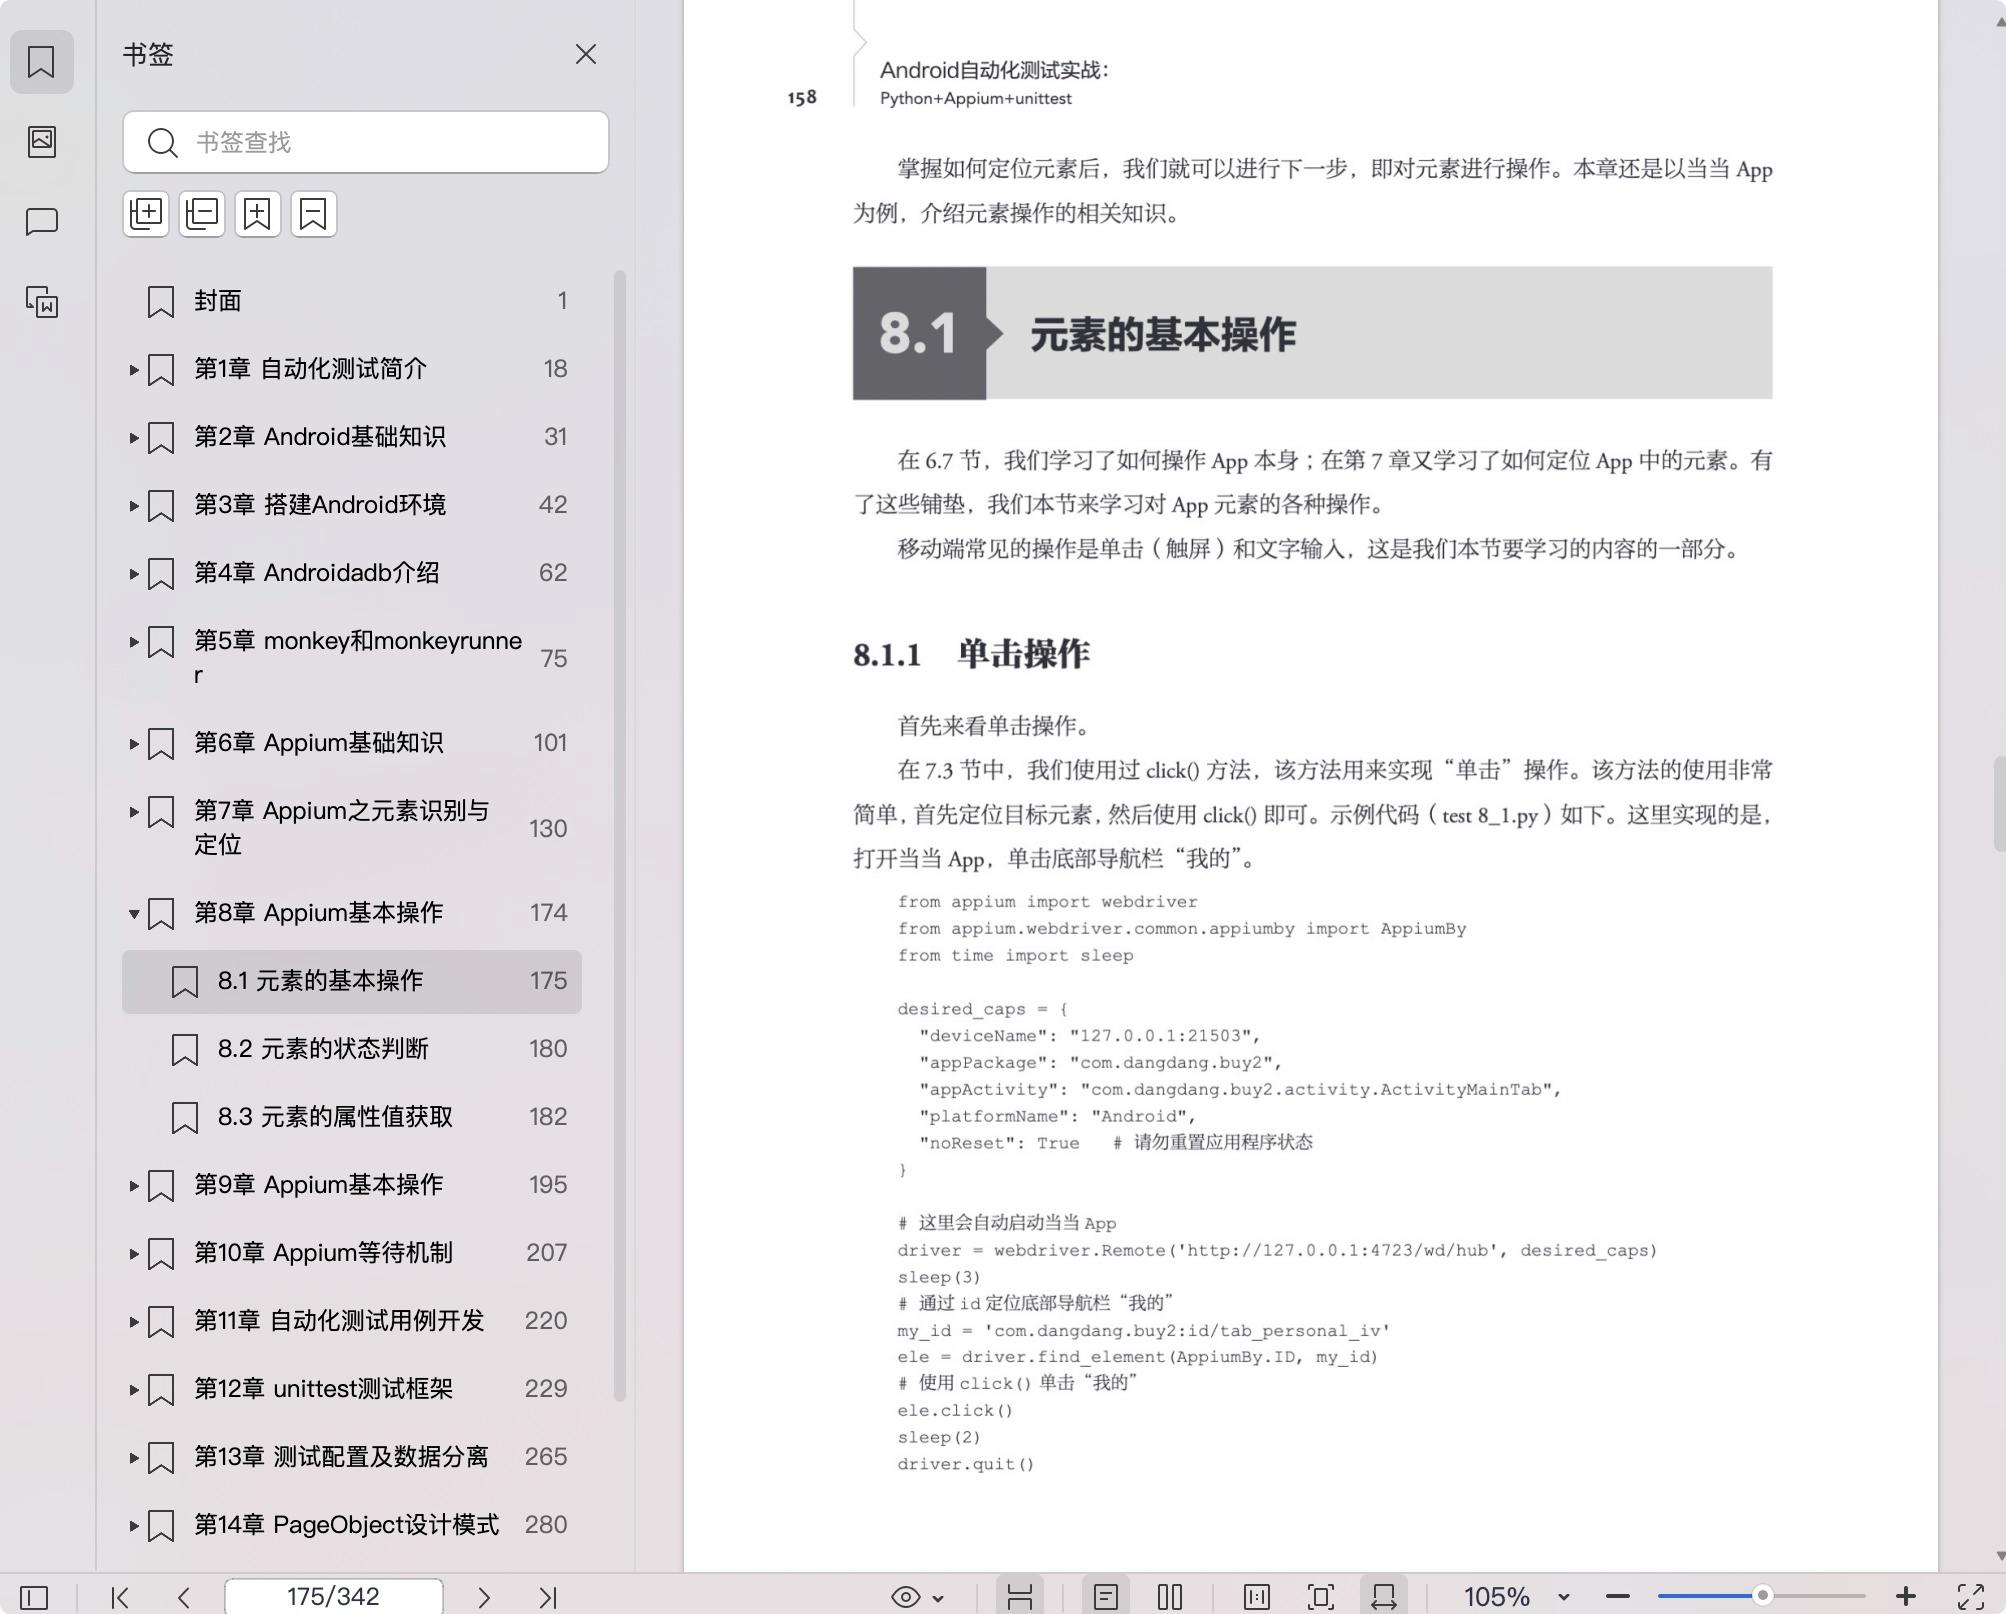Click the 8.1 元素的基本操作 heading
This screenshot has height=1614, width=2006.
1312,333
